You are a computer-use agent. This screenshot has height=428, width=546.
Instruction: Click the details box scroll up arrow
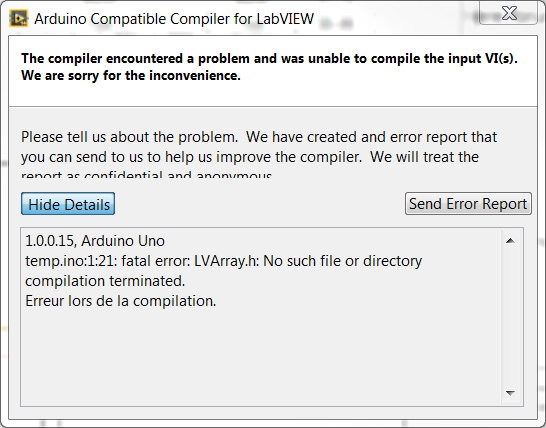coord(510,241)
